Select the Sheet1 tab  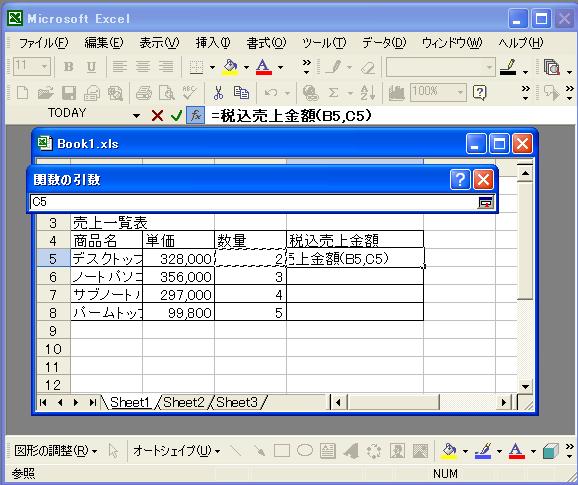pyautogui.click(x=130, y=402)
